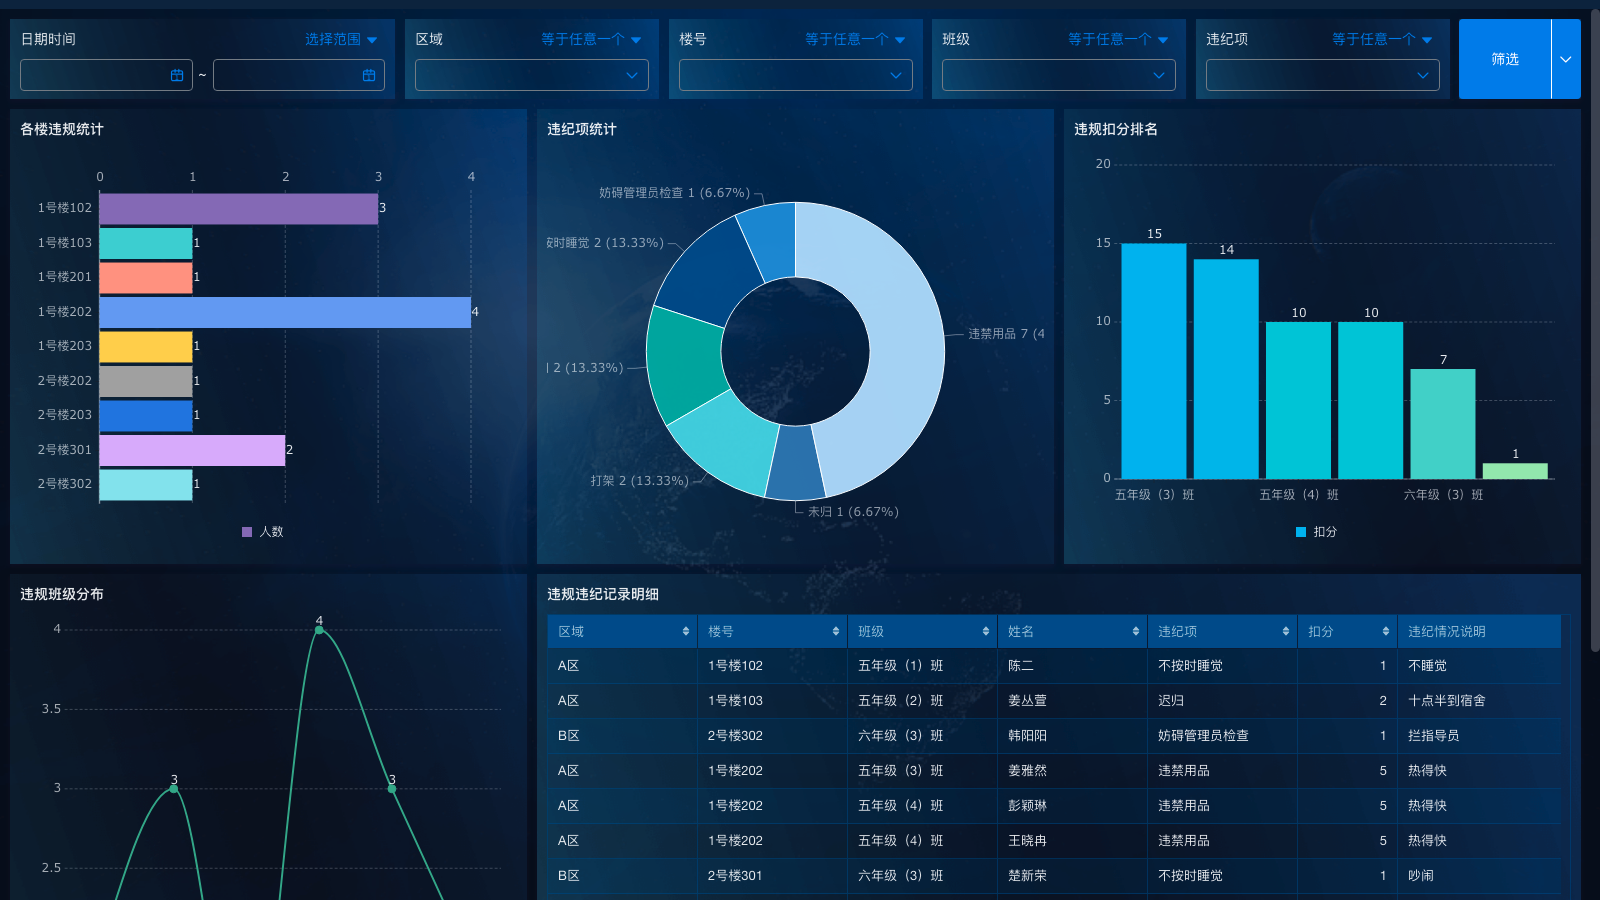Select the 1号楼202 blue bar
This screenshot has height=900, width=1600.
pos(285,312)
